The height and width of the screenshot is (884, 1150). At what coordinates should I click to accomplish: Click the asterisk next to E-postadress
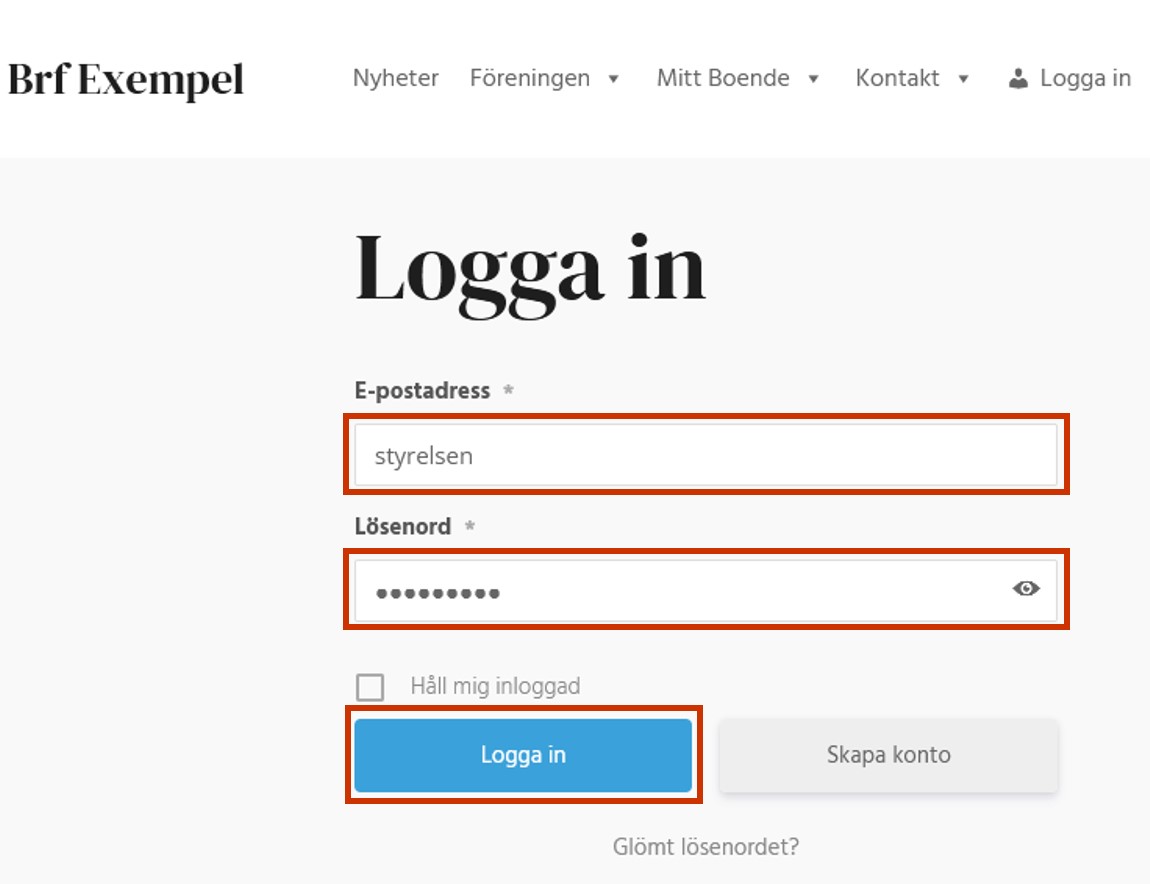508,391
